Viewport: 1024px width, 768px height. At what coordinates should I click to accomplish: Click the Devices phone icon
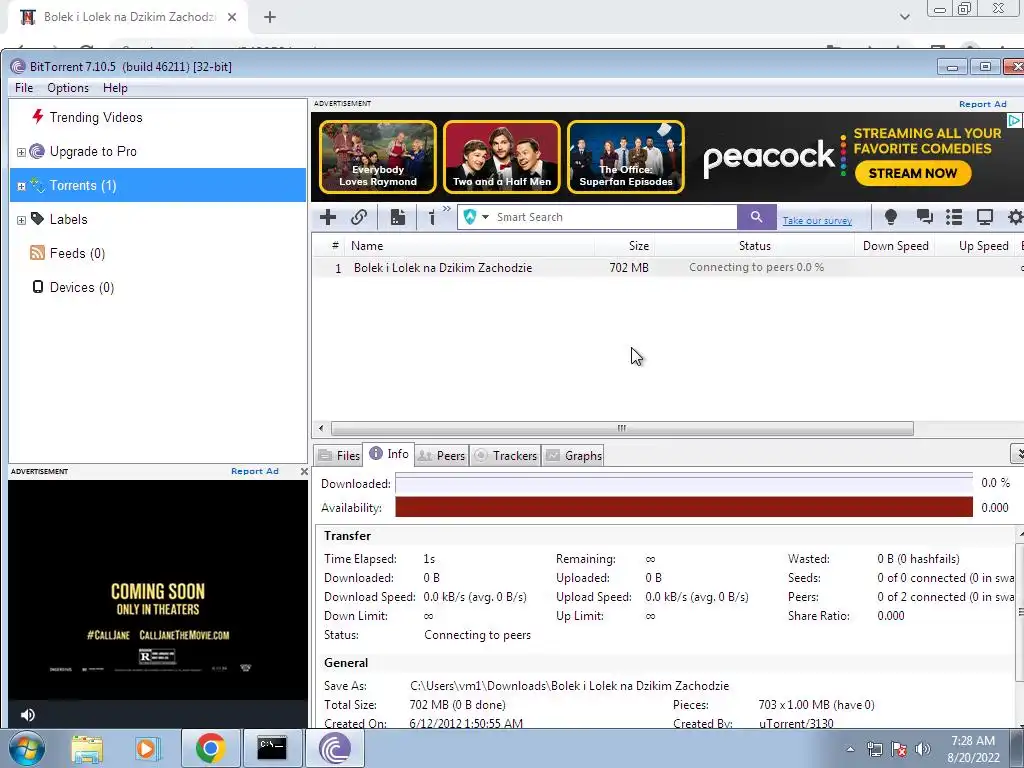tap(38, 287)
